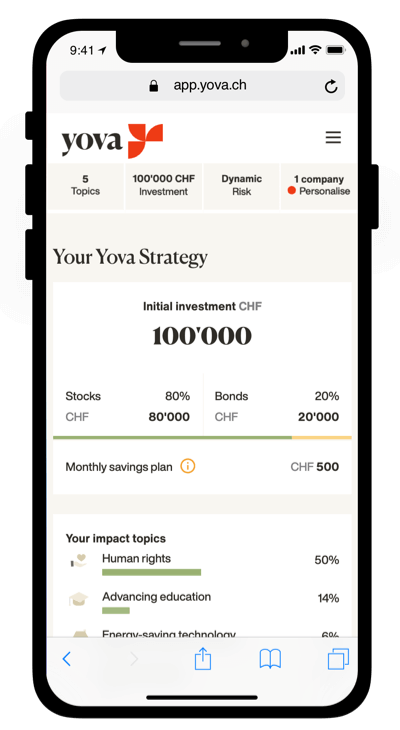Viewport: 400px width, 730px height.
Task: Open Safari bookmarks book icon
Action: [x=270, y=659]
